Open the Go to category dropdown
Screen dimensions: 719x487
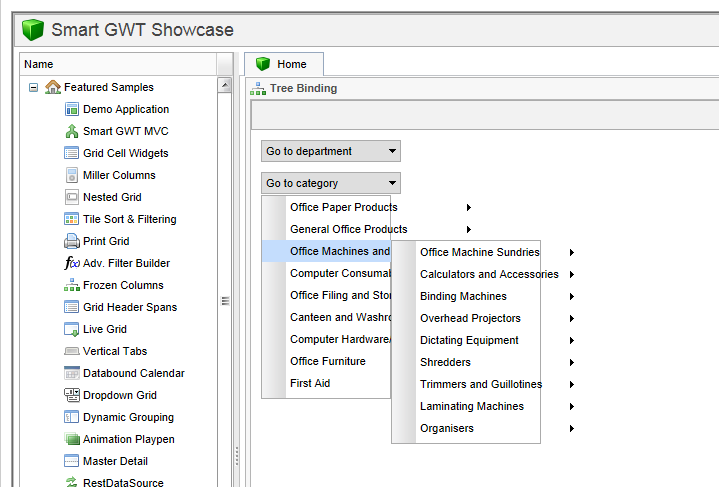tap(331, 183)
